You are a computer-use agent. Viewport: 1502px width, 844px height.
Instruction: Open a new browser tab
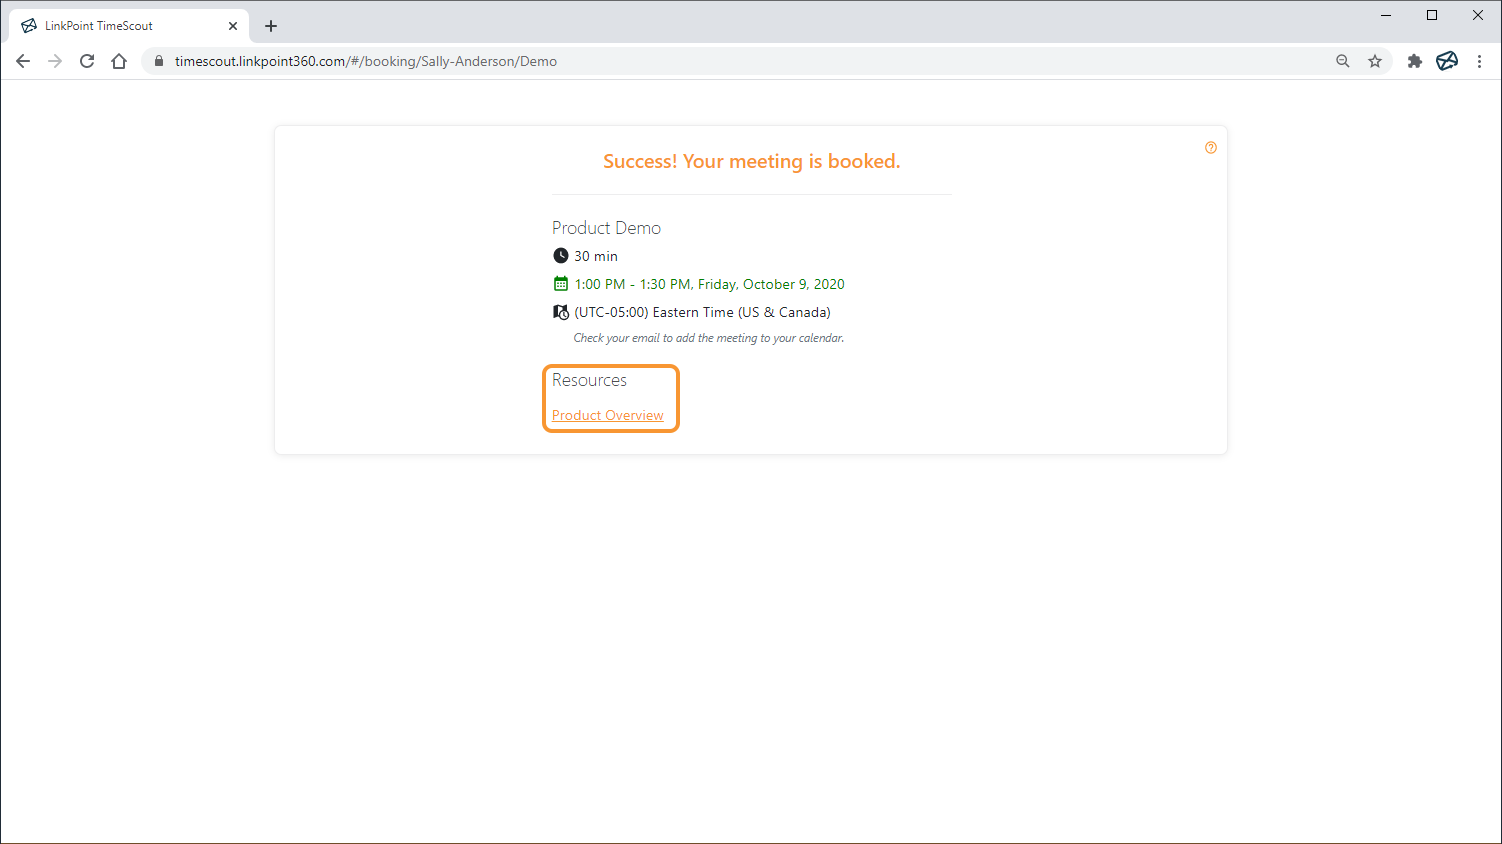point(271,26)
